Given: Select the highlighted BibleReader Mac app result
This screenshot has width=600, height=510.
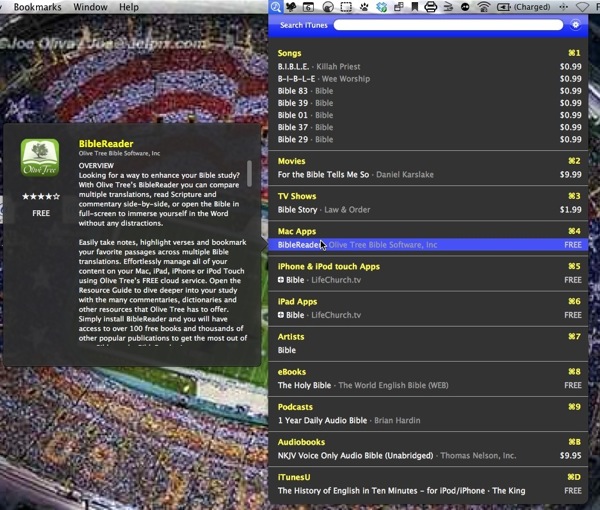Looking at the screenshot, I should coord(429,245).
